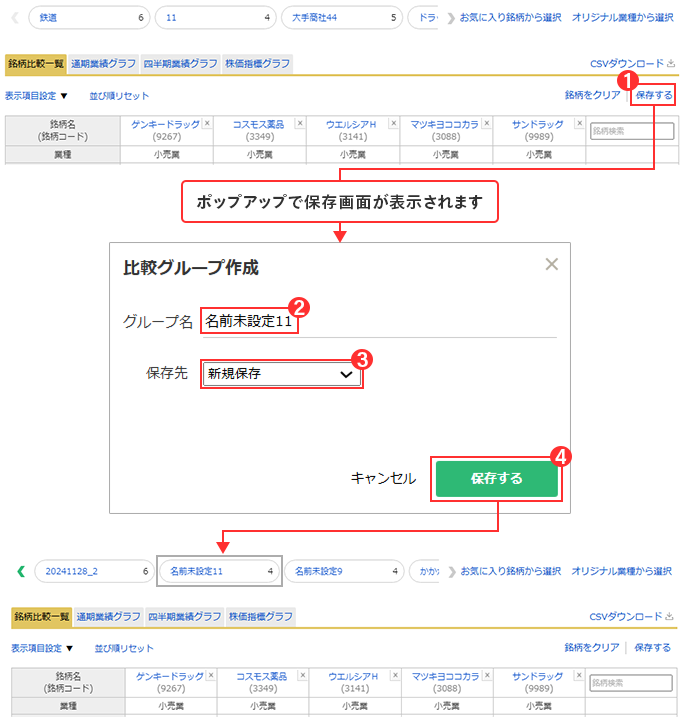The image size is (680, 717).
Task: Remove ゲンキードラッグ column in upper comparison table
Action: pyautogui.click(x=207, y=123)
